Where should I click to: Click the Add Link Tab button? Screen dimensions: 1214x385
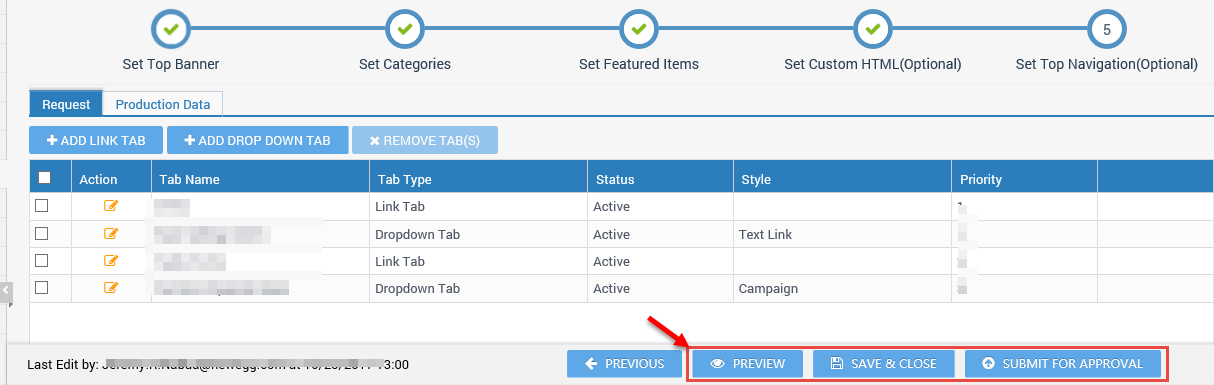click(96, 140)
